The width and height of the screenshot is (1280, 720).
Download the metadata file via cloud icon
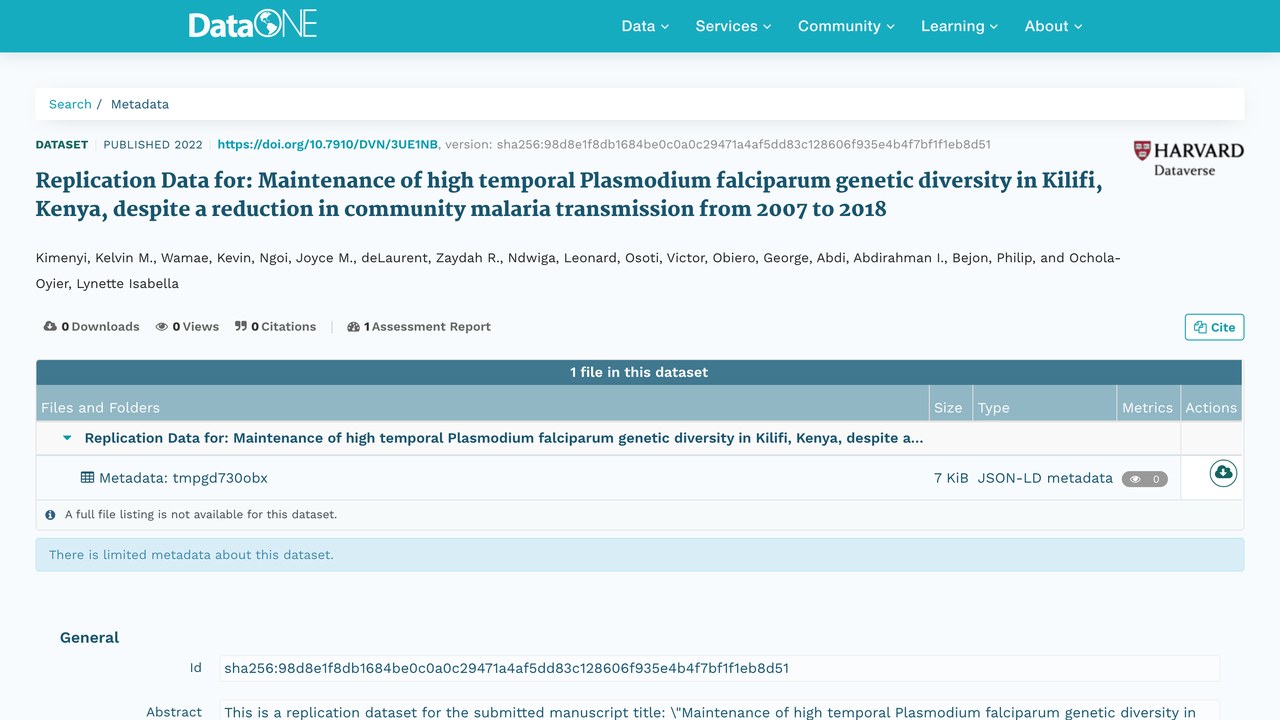pos(1223,473)
